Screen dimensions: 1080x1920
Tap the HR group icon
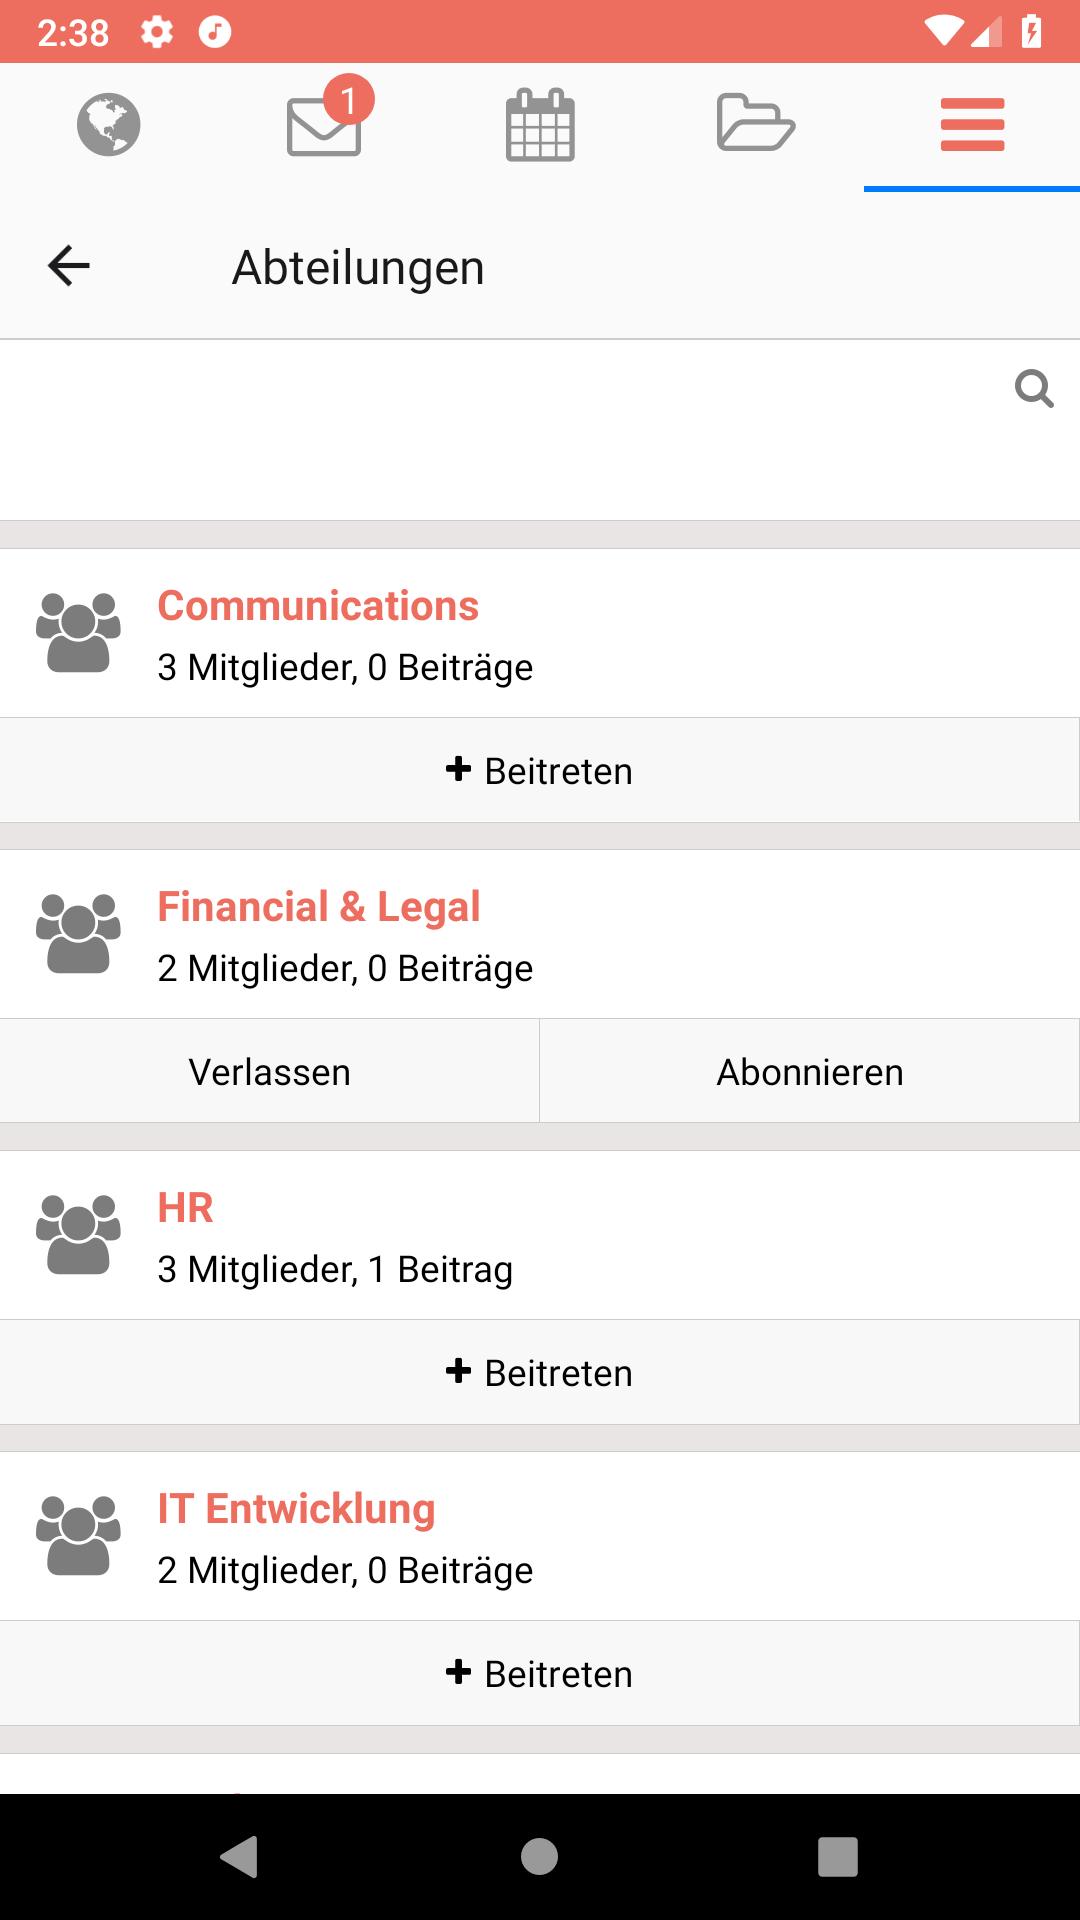(x=78, y=1235)
